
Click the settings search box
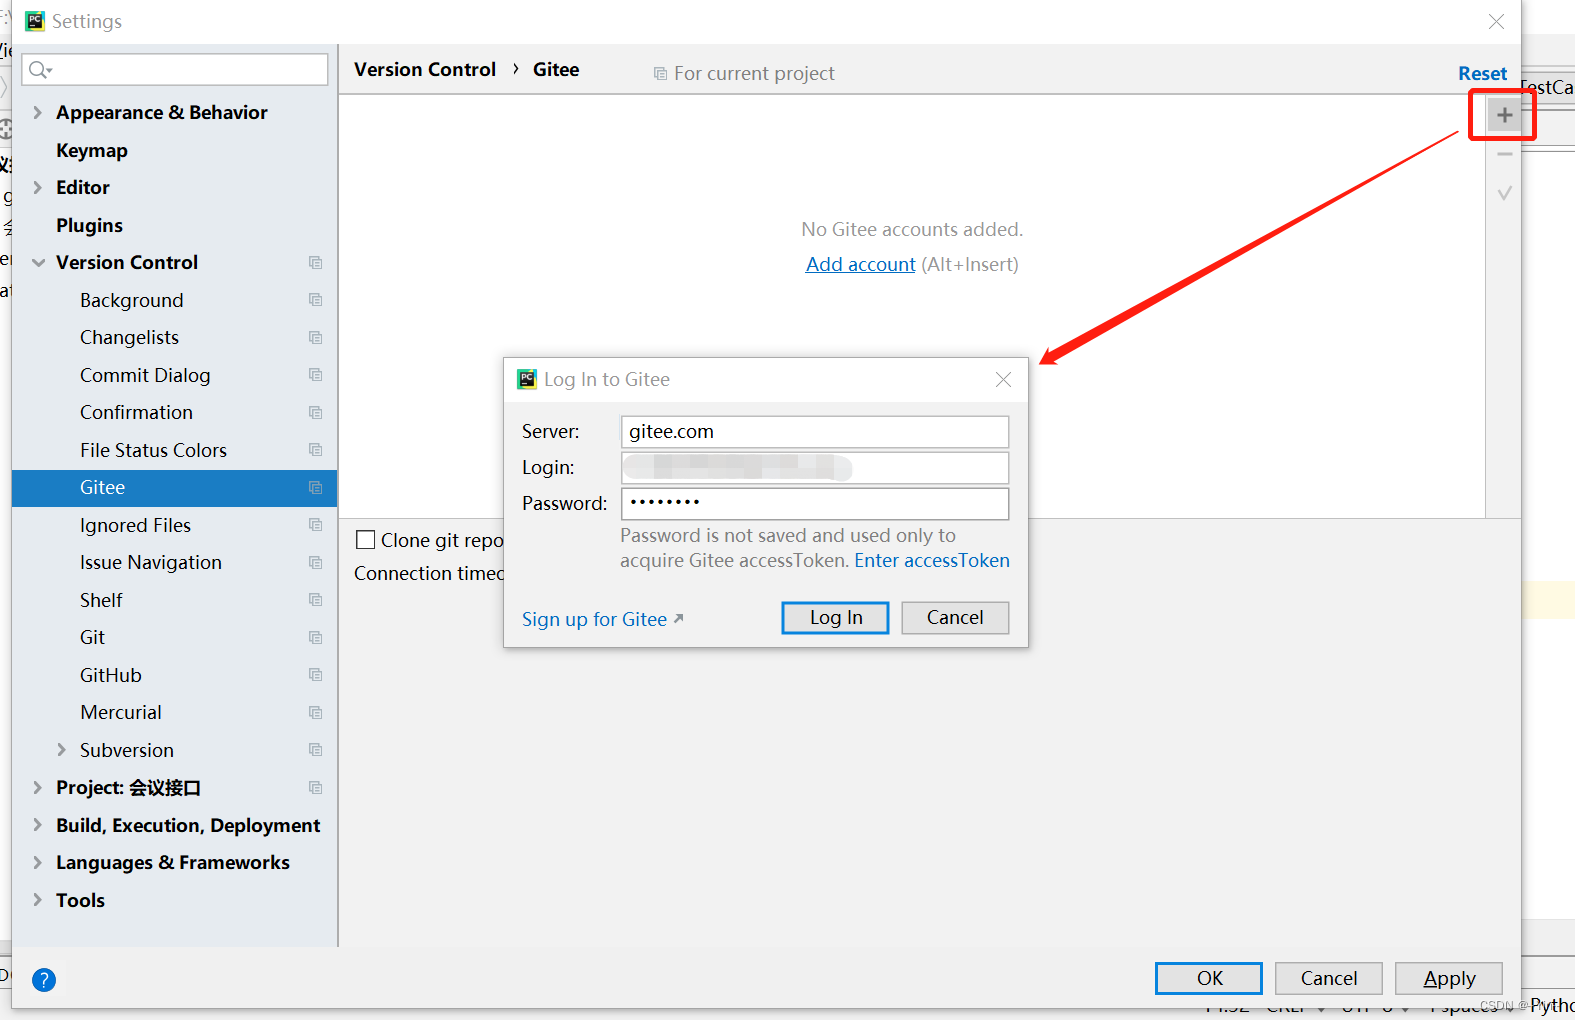point(175,69)
